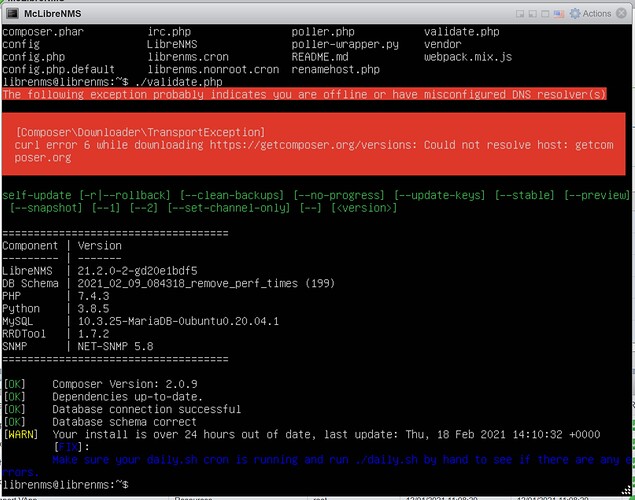This screenshot has height=500, width=635.
Task: Select poller-wrapper.py in the listing
Action: tap(345, 44)
